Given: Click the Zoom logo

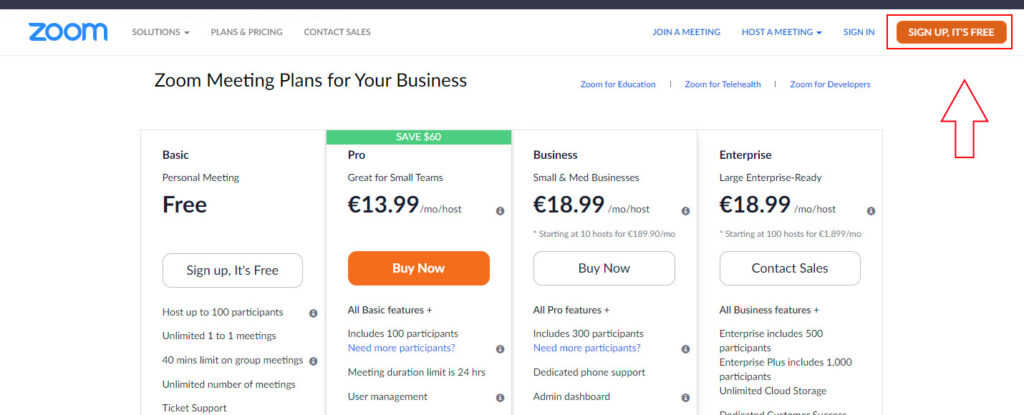Looking at the screenshot, I should point(68,31).
